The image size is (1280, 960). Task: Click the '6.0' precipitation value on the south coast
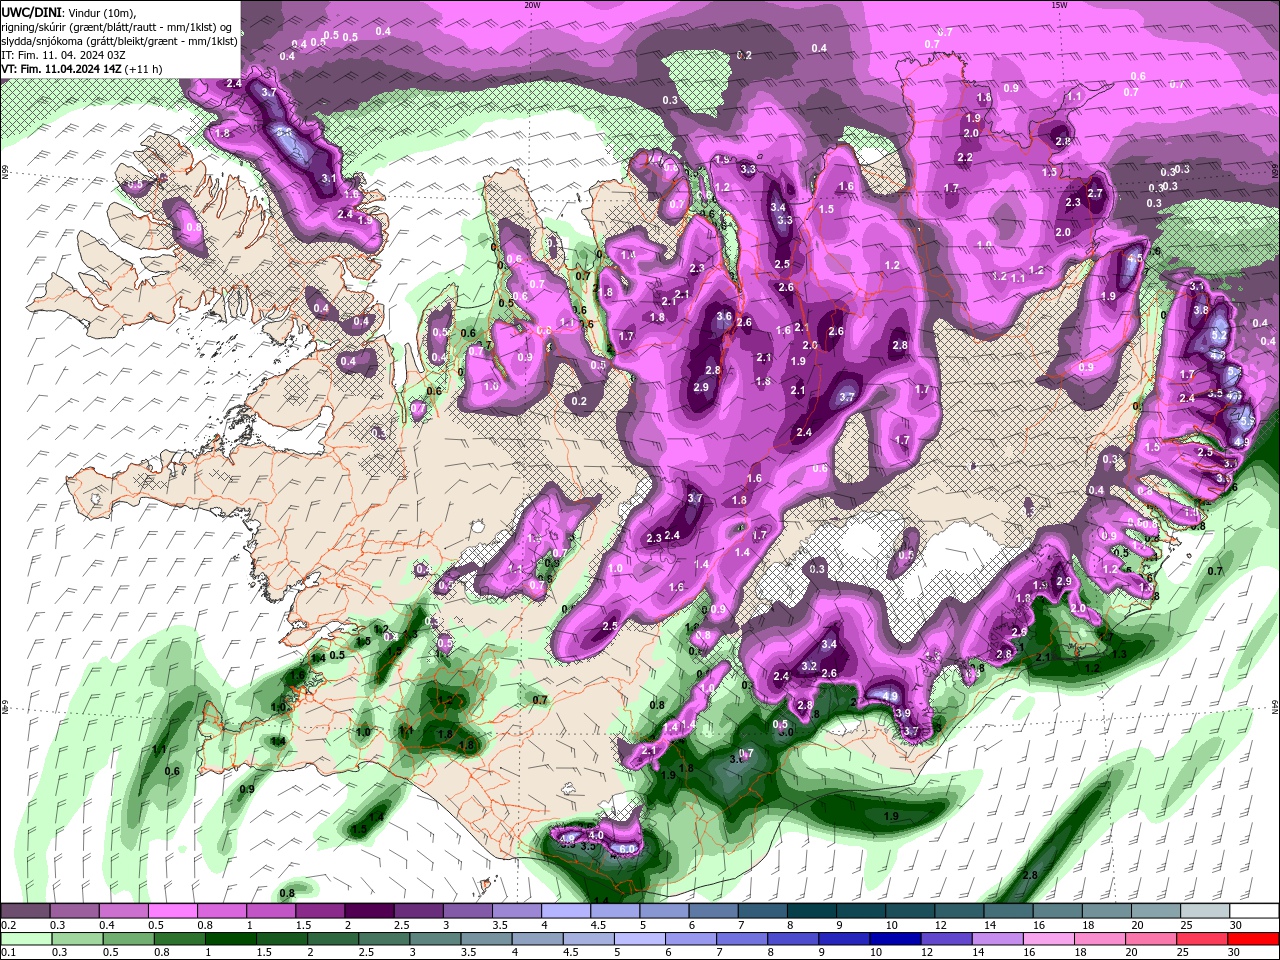627,849
